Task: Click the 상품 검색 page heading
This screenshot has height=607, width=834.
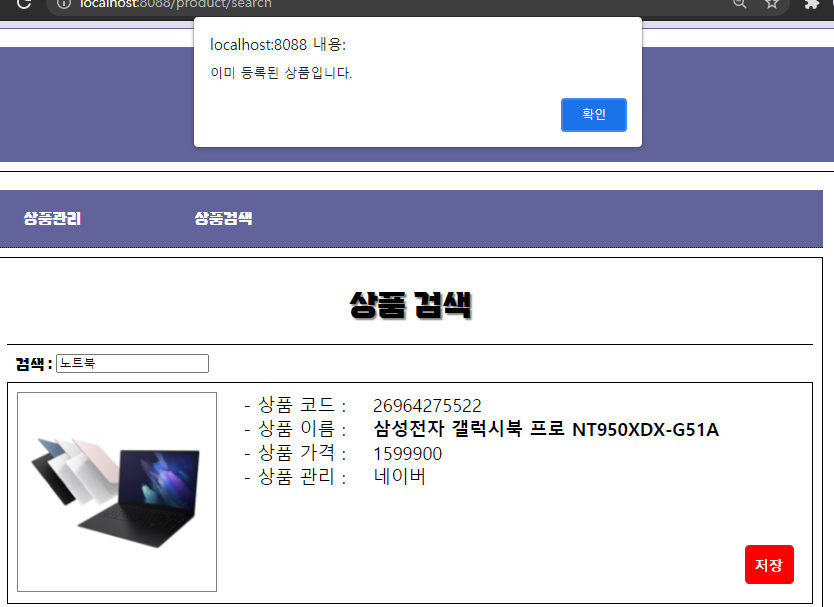Action: pyautogui.click(x=410, y=305)
